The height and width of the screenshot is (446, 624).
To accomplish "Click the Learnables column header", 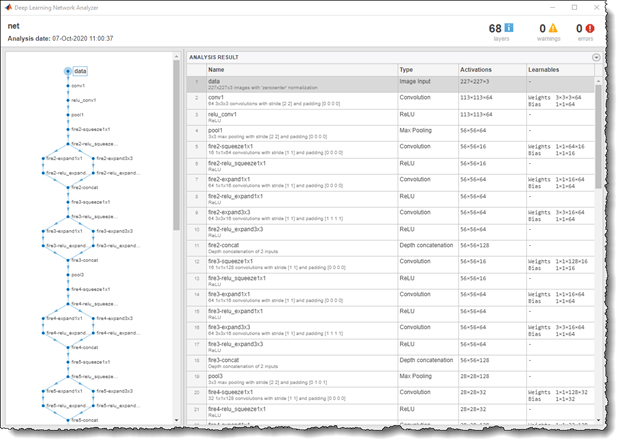I will coord(560,70).
